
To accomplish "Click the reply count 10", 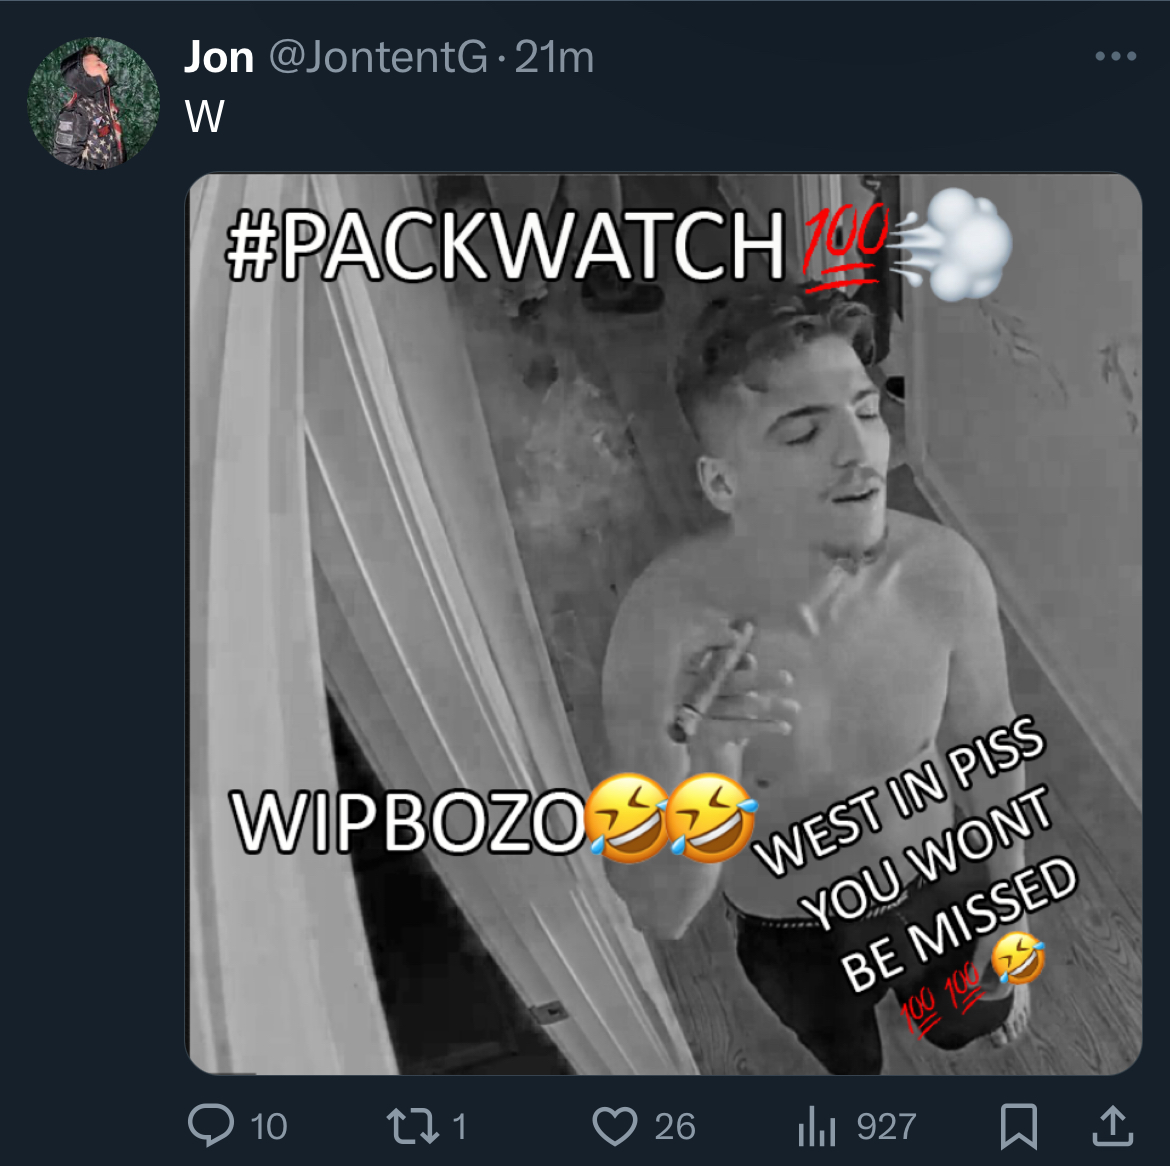I will [x=269, y=1126].
